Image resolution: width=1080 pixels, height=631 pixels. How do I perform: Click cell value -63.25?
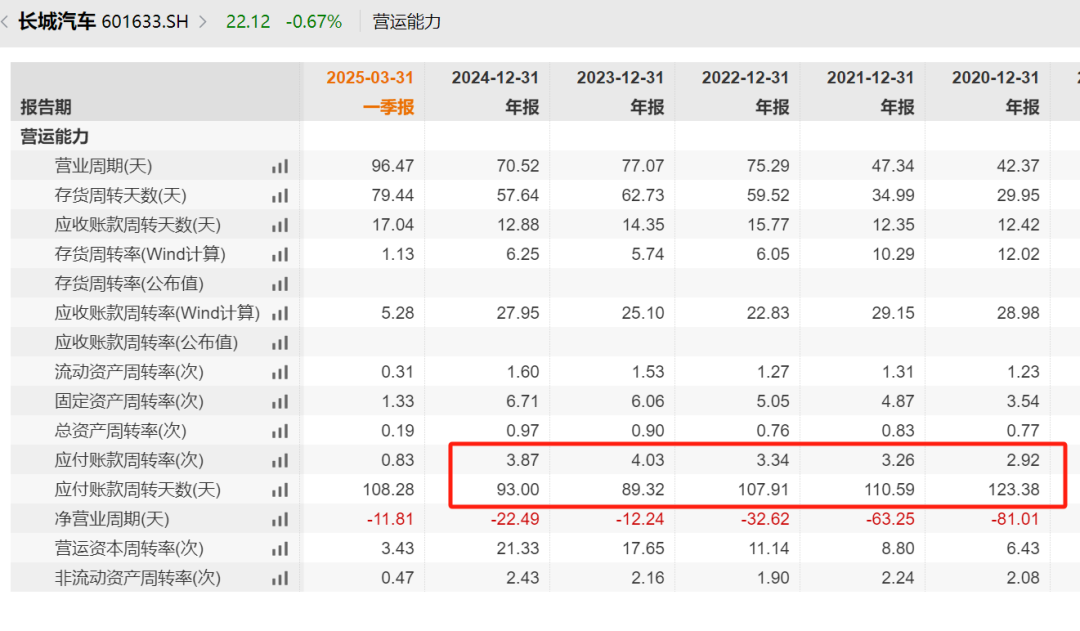(890, 519)
